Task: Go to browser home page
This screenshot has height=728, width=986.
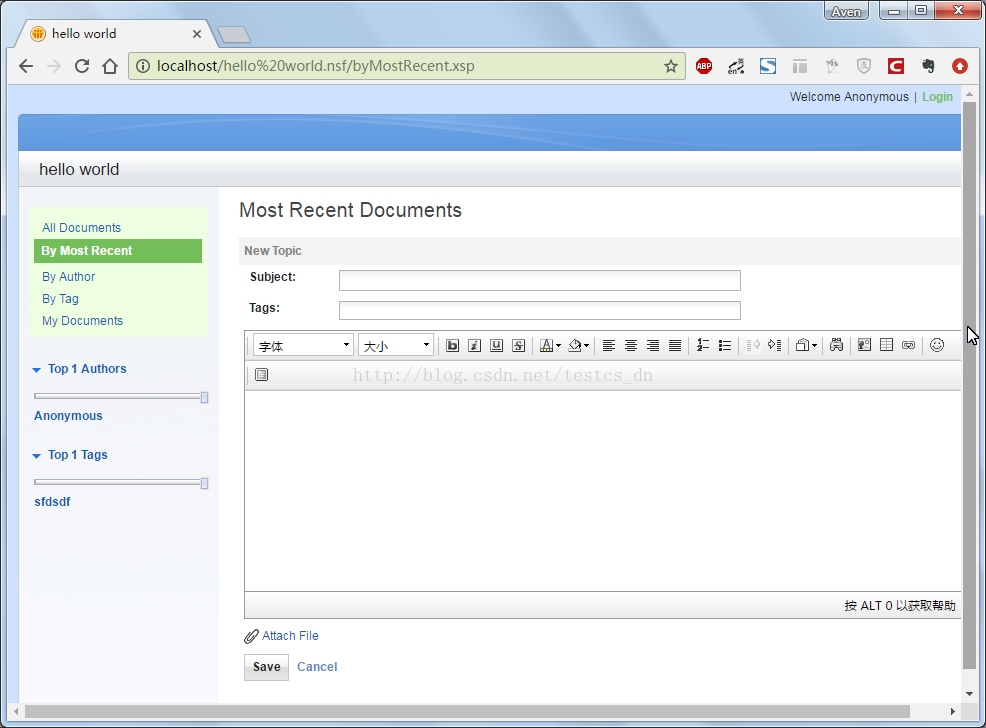Action: pos(110,66)
